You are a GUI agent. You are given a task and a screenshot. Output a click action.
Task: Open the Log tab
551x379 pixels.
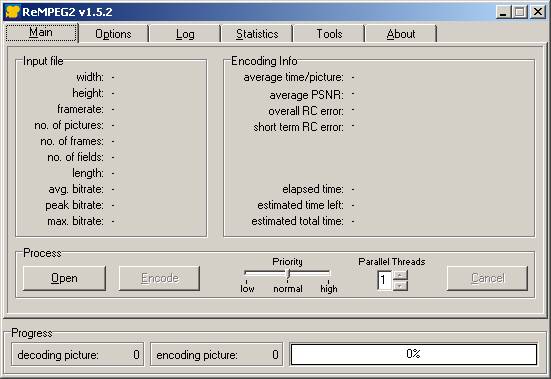[x=185, y=34]
